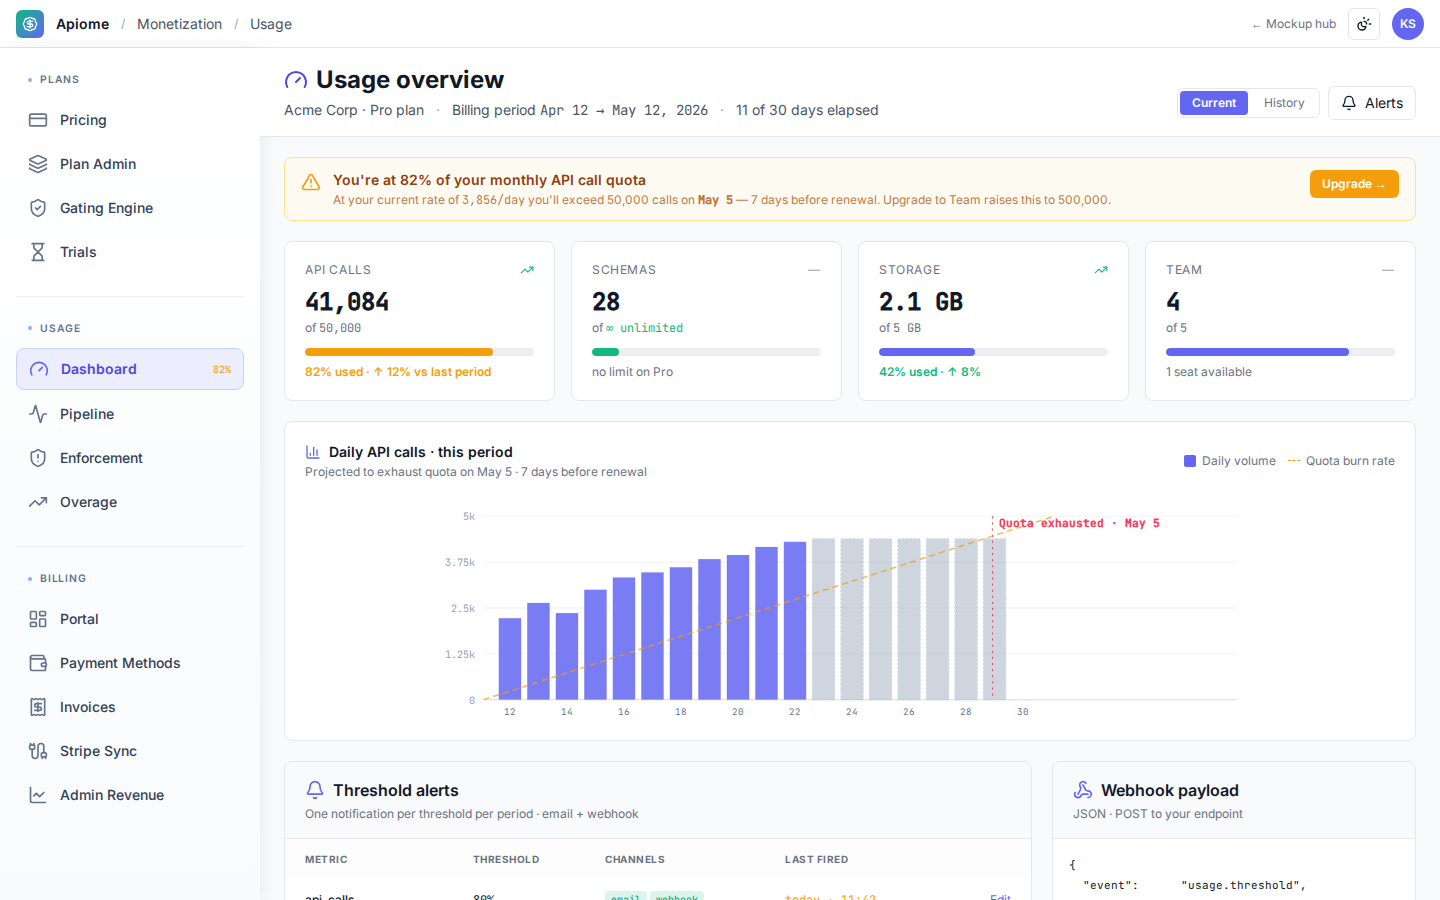Click the Apiome logo icon
The image size is (1440, 900).
click(30, 24)
